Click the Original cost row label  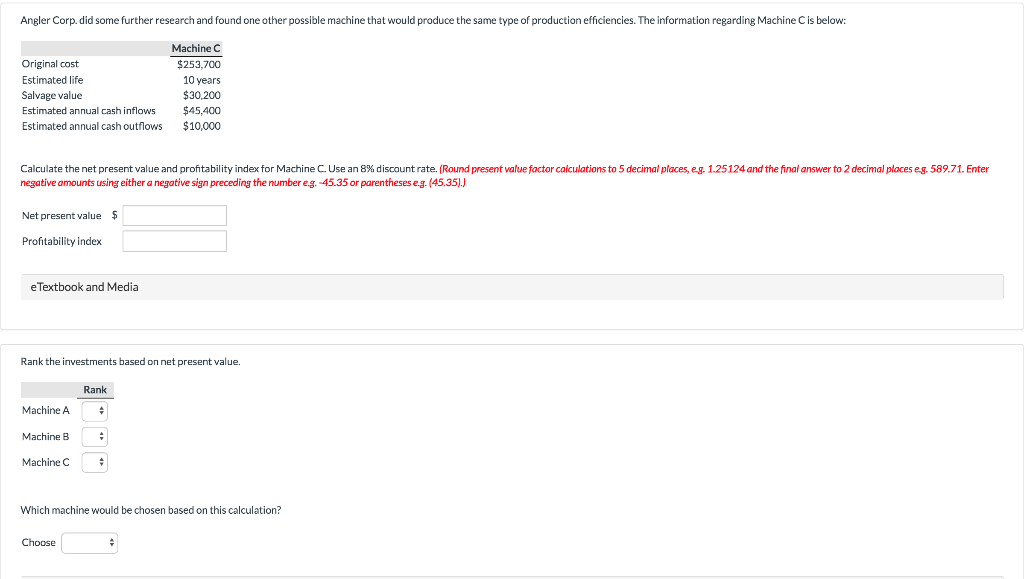50,64
